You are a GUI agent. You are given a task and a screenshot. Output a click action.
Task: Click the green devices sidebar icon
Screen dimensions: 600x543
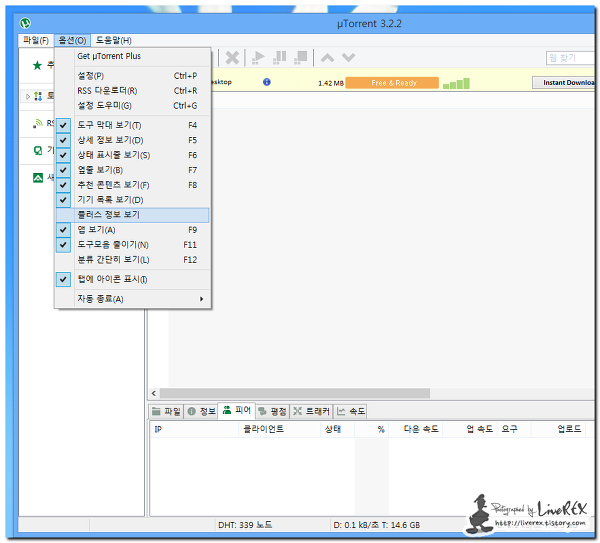pyautogui.click(x=38, y=150)
